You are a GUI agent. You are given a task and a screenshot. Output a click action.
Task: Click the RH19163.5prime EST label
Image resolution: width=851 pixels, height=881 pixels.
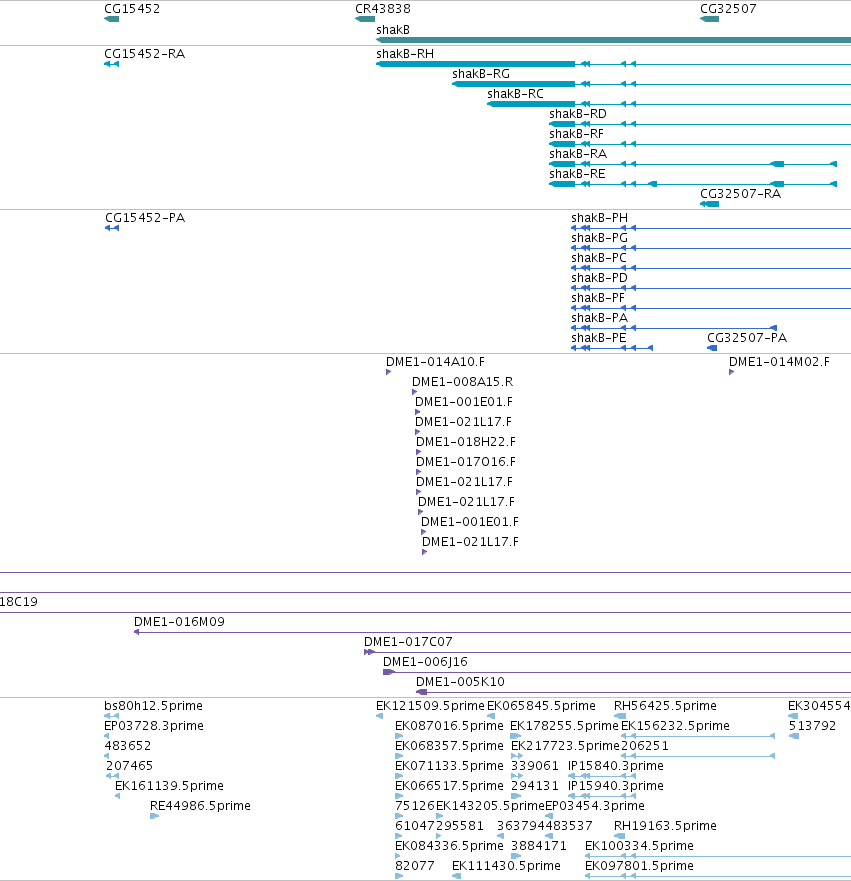tap(665, 826)
